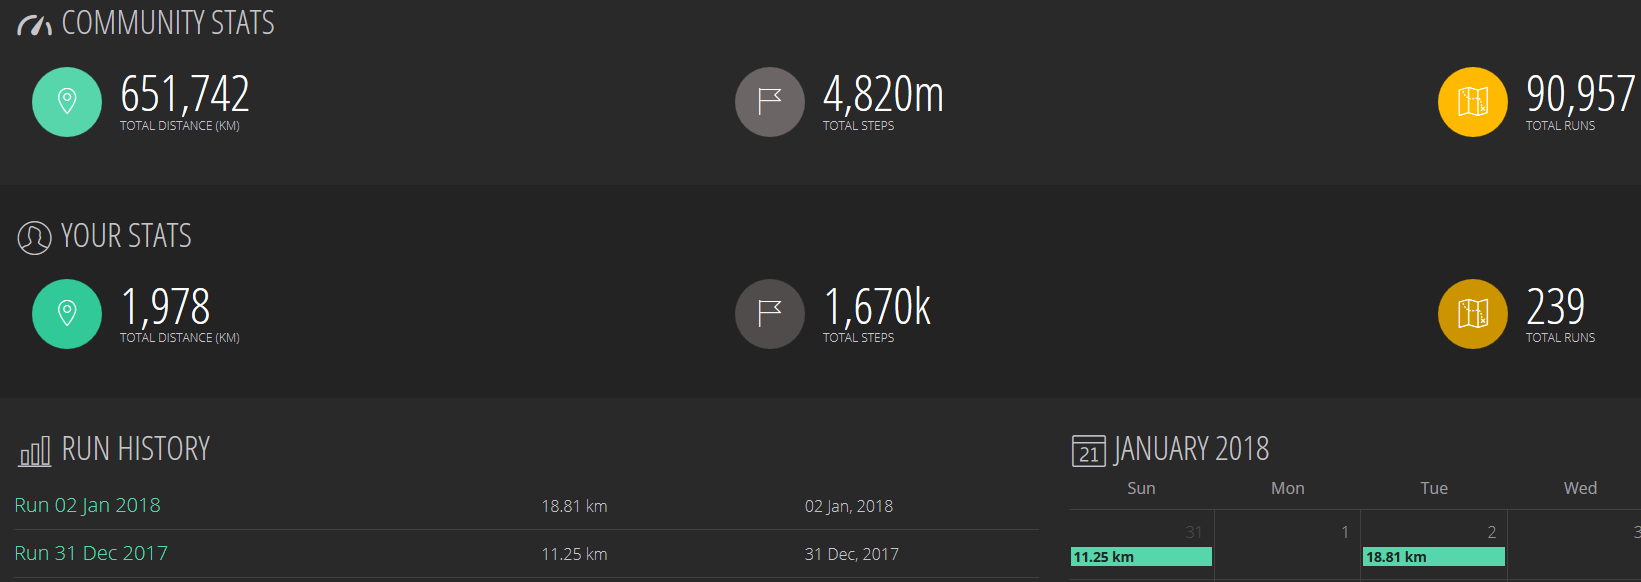Click the 651,742 community distance value
Image resolution: width=1641 pixels, height=582 pixels.
click(x=185, y=95)
